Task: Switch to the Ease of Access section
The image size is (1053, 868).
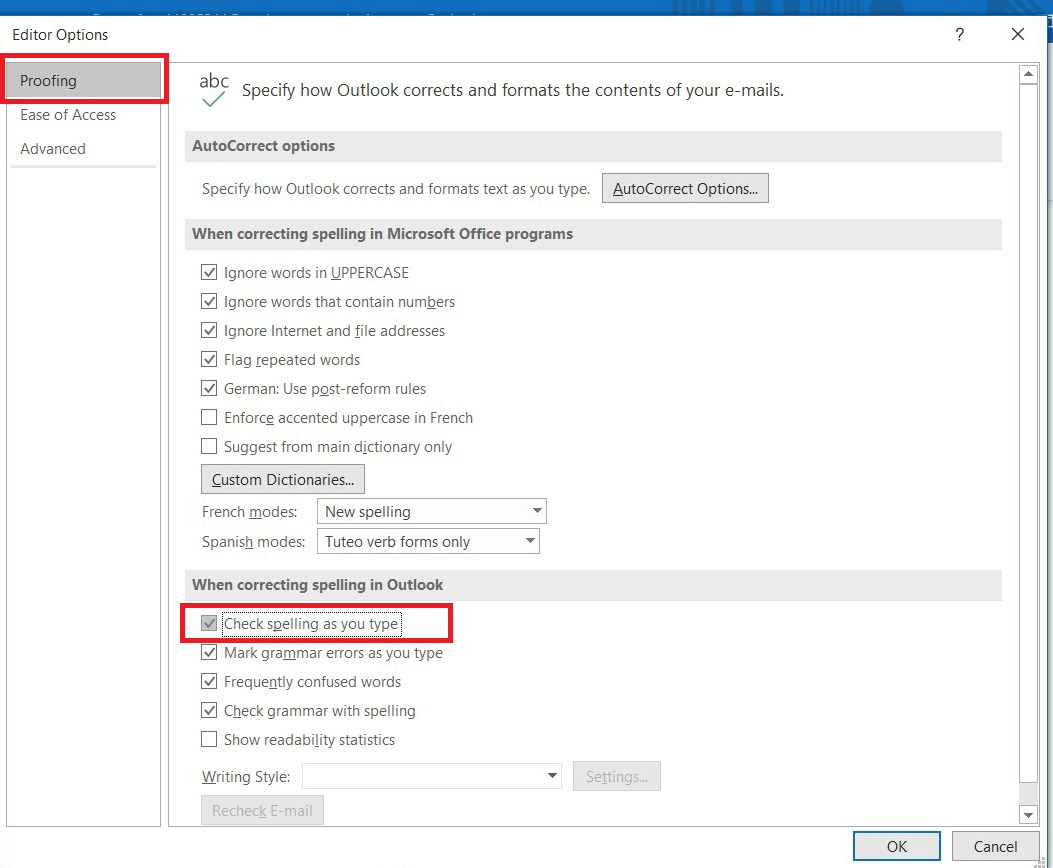Action: tap(67, 115)
